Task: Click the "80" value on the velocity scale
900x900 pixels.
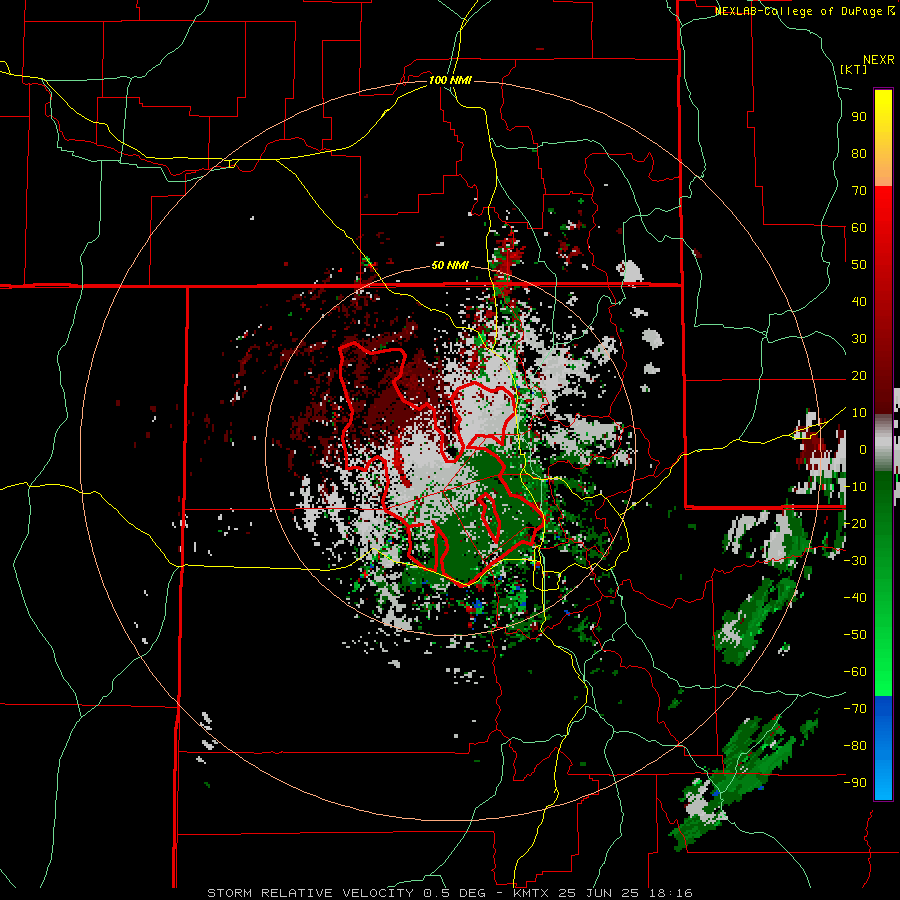Action: tap(859, 153)
